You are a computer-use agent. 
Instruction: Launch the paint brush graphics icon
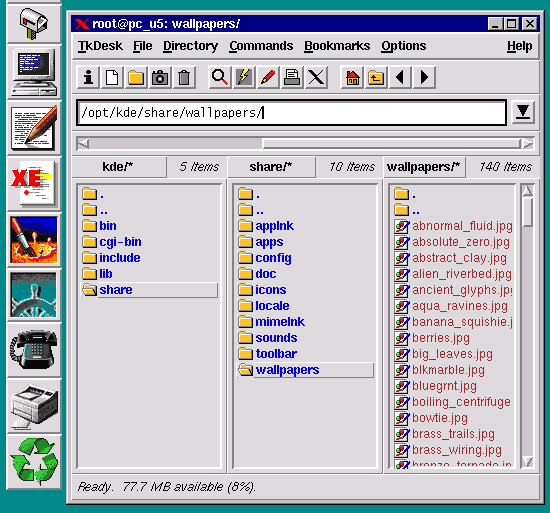click(x=34, y=240)
